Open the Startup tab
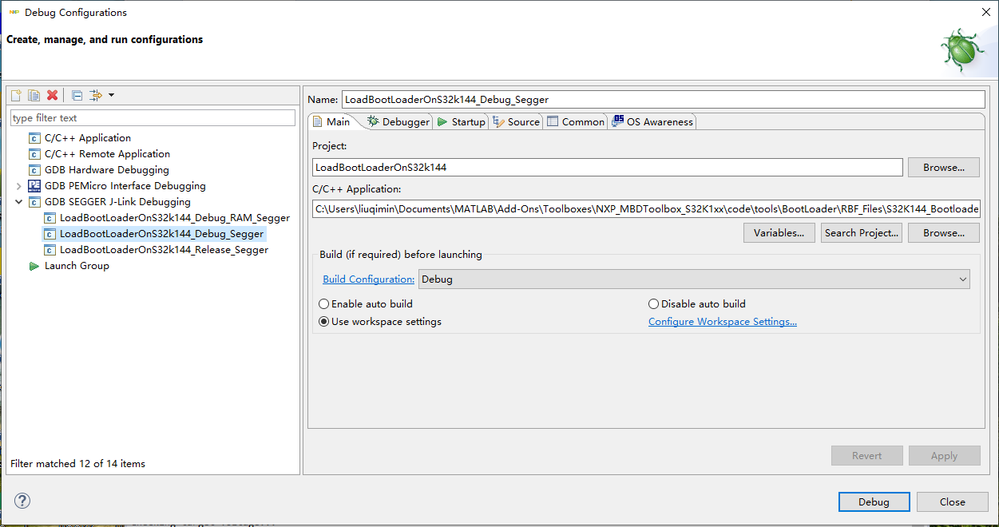 (461, 122)
